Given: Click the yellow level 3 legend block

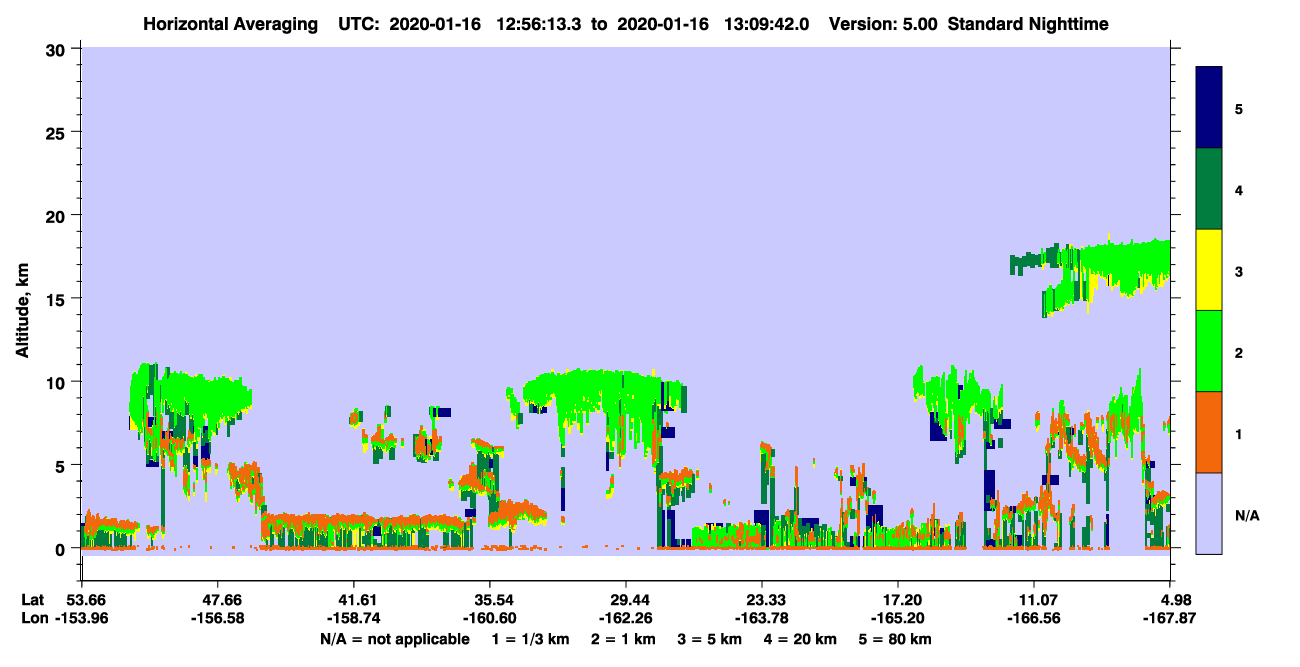Looking at the screenshot, I should [1209, 270].
